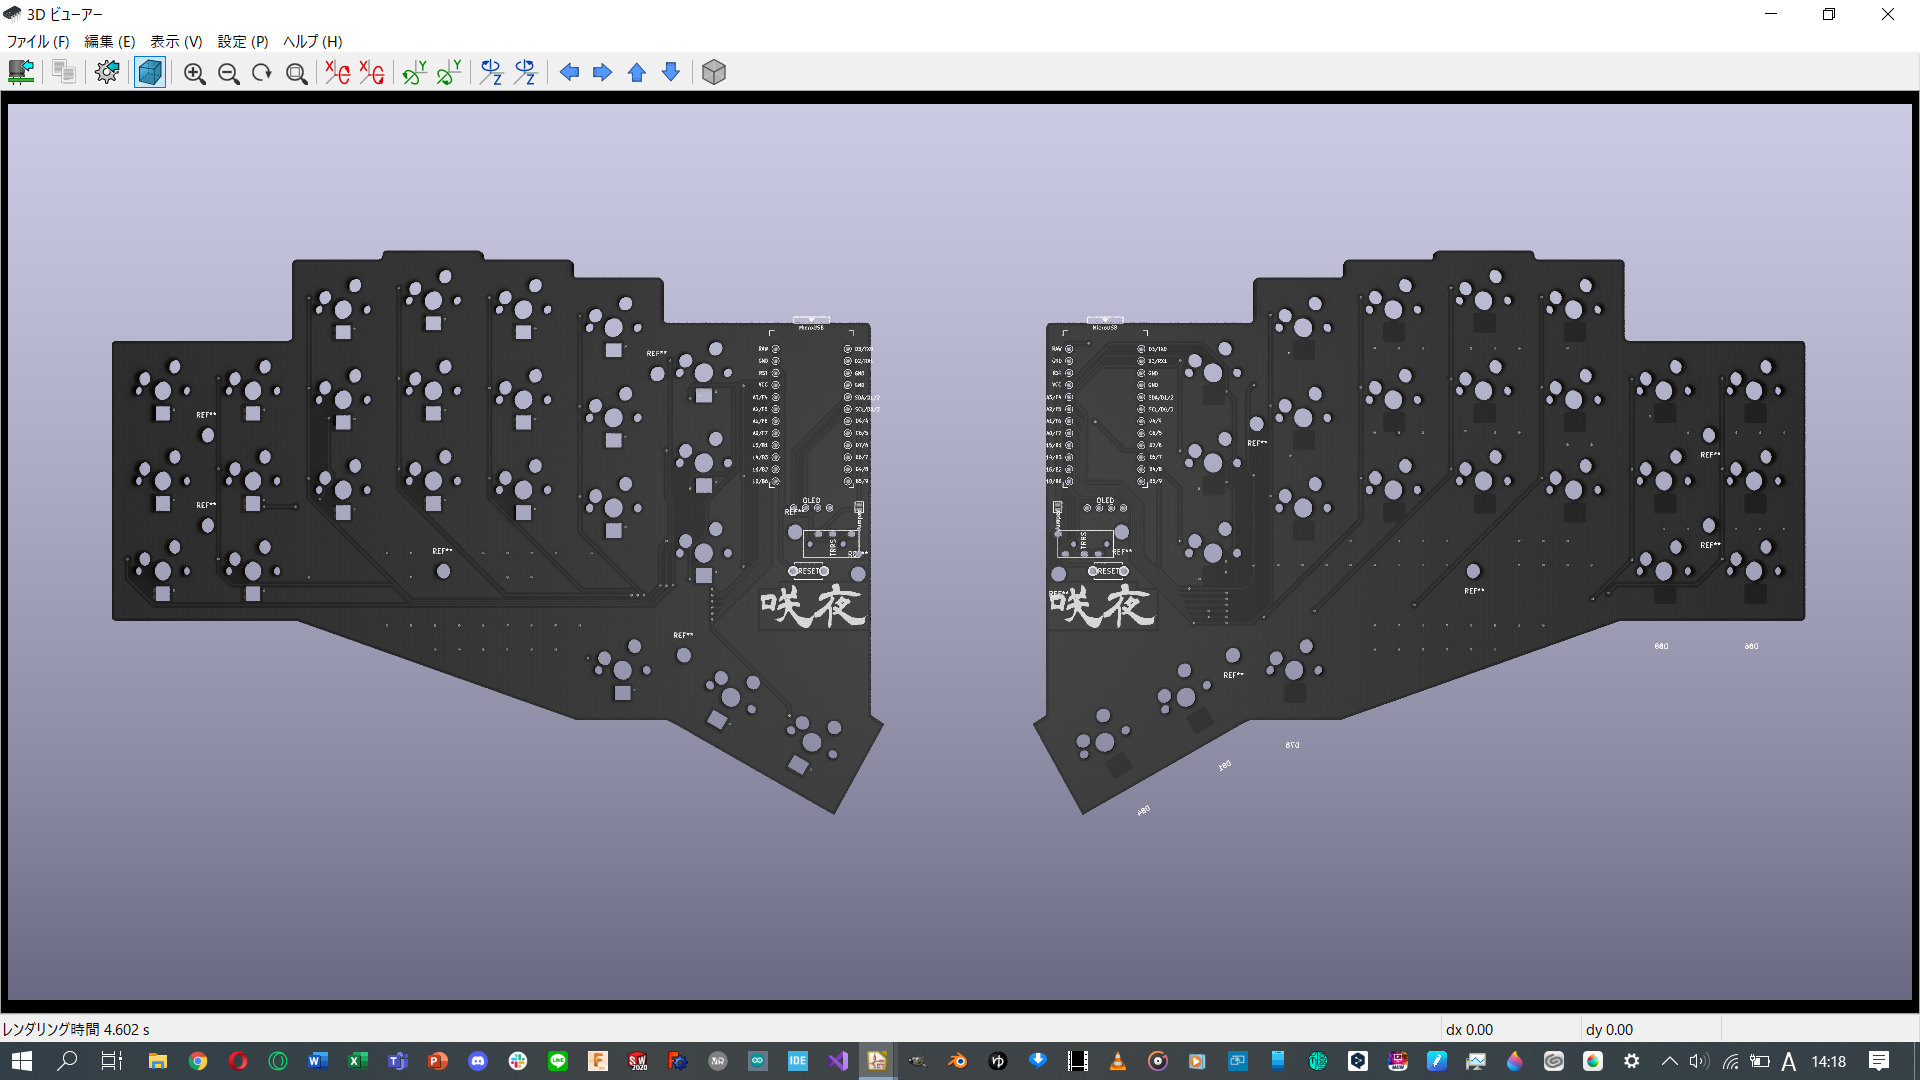Open 3D display options gear icon

tap(107, 72)
